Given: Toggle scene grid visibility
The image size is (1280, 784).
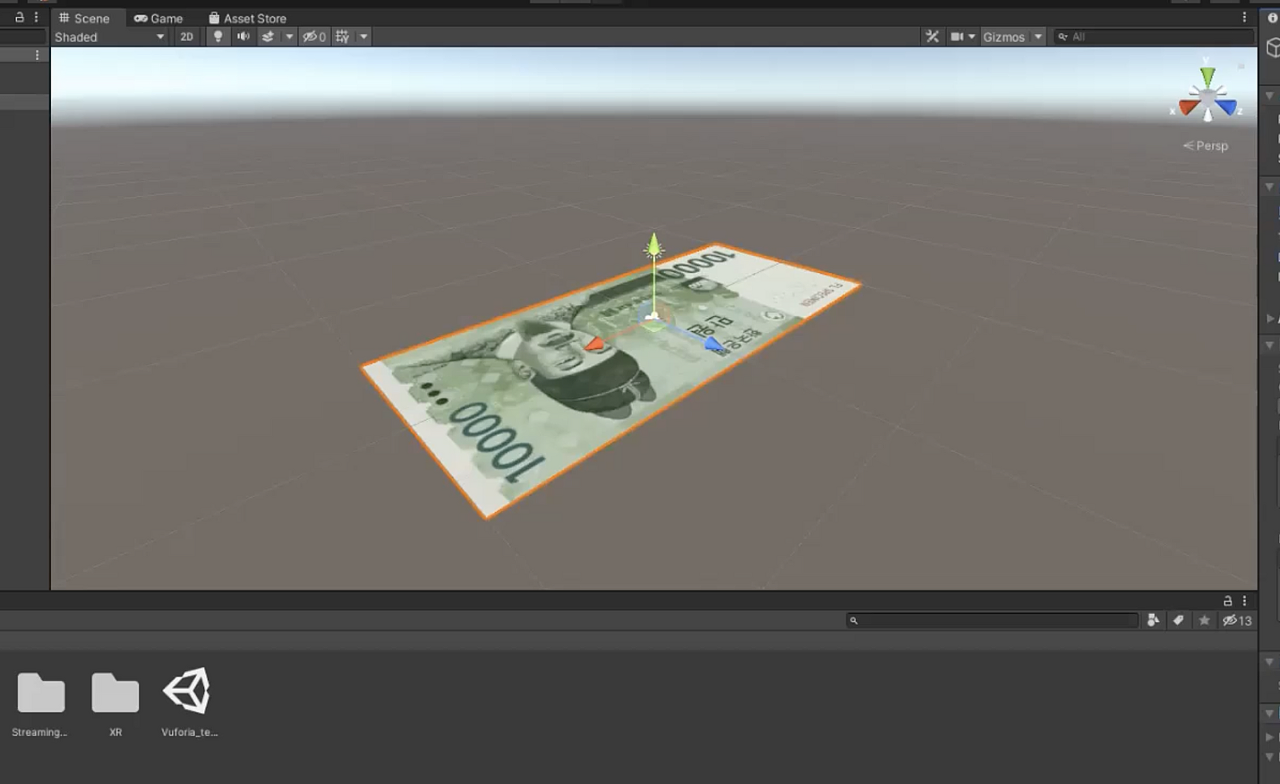Looking at the screenshot, I should [x=343, y=37].
